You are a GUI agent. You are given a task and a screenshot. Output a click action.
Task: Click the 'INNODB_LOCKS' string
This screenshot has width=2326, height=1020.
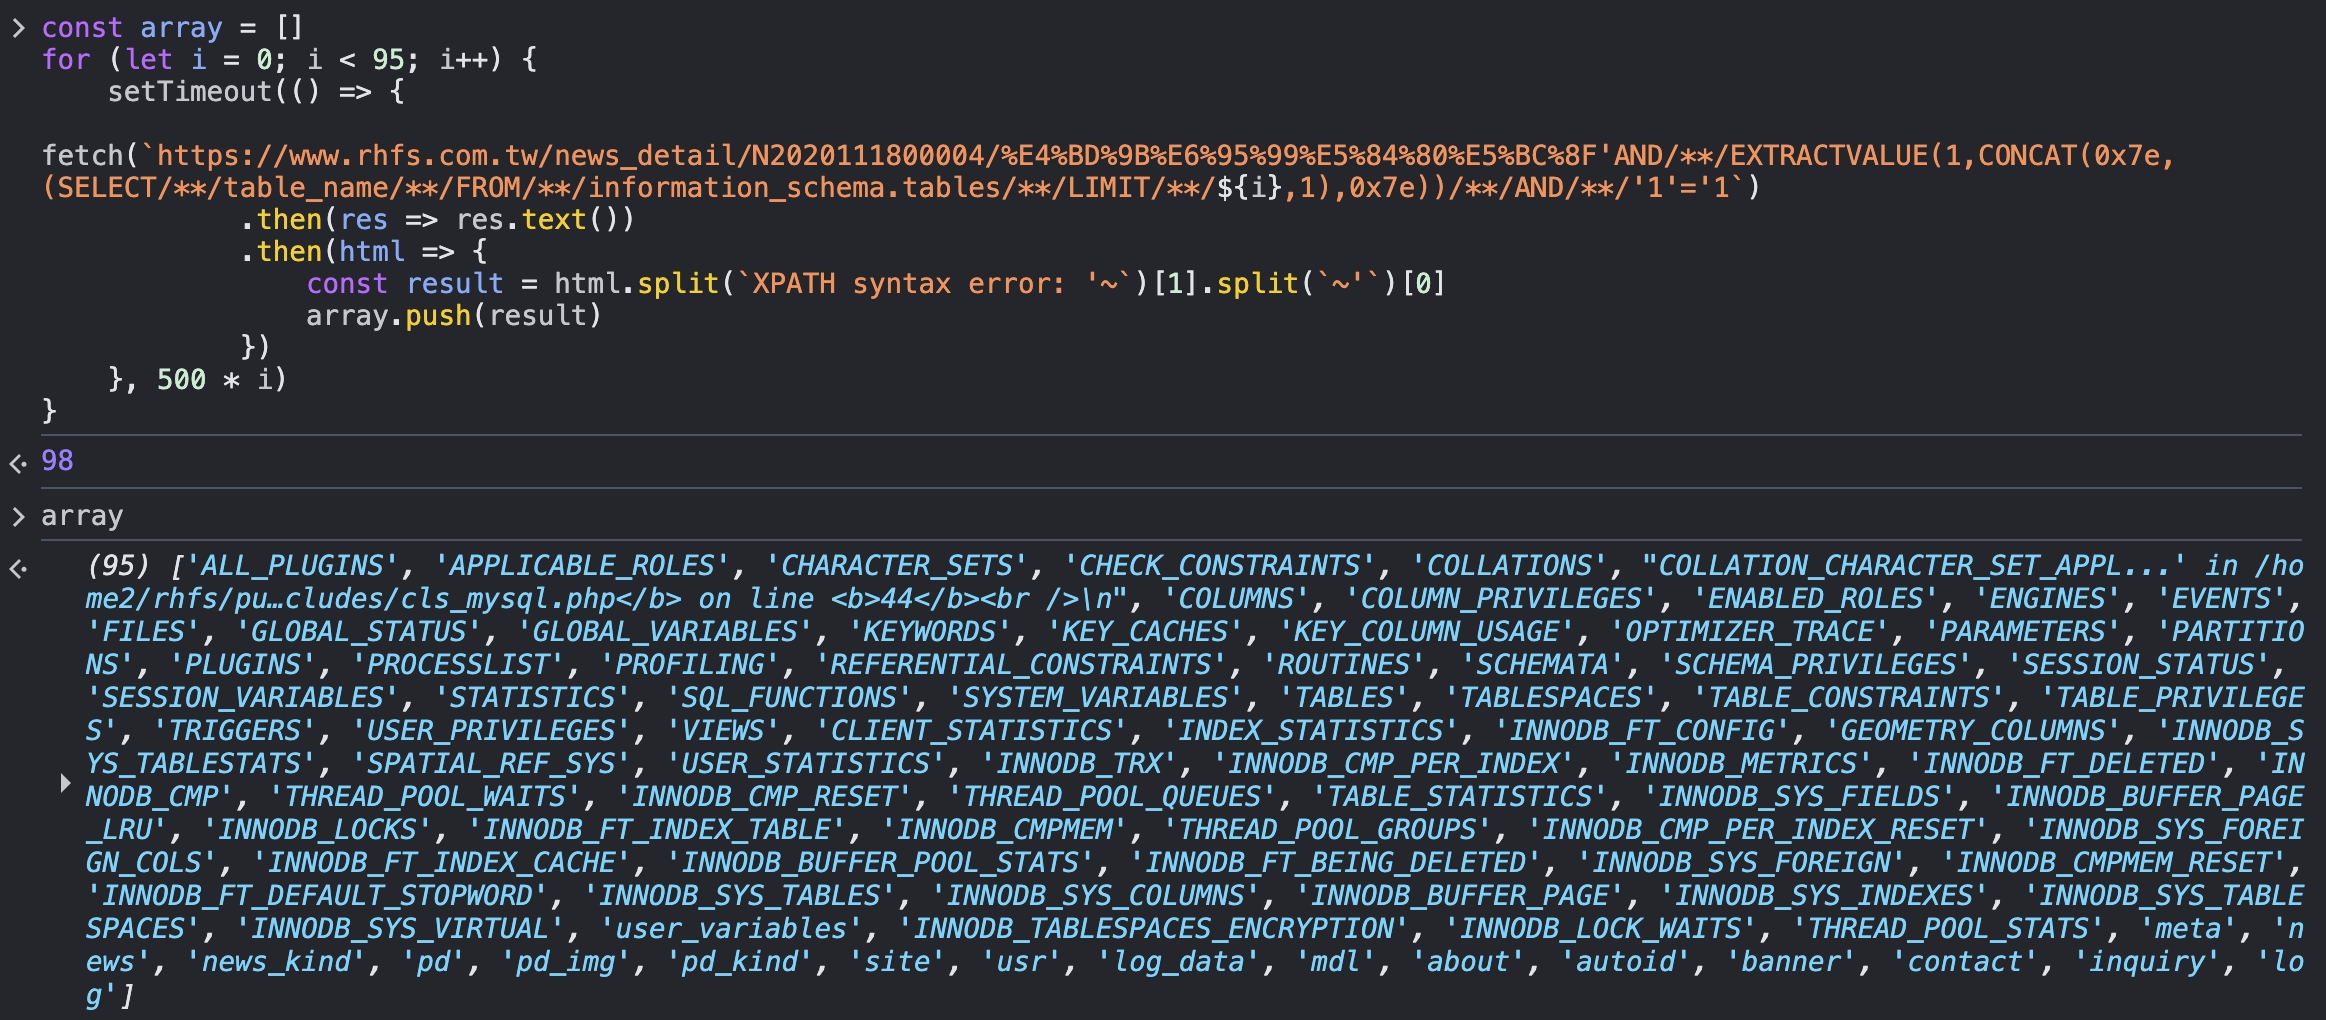tap(317, 830)
